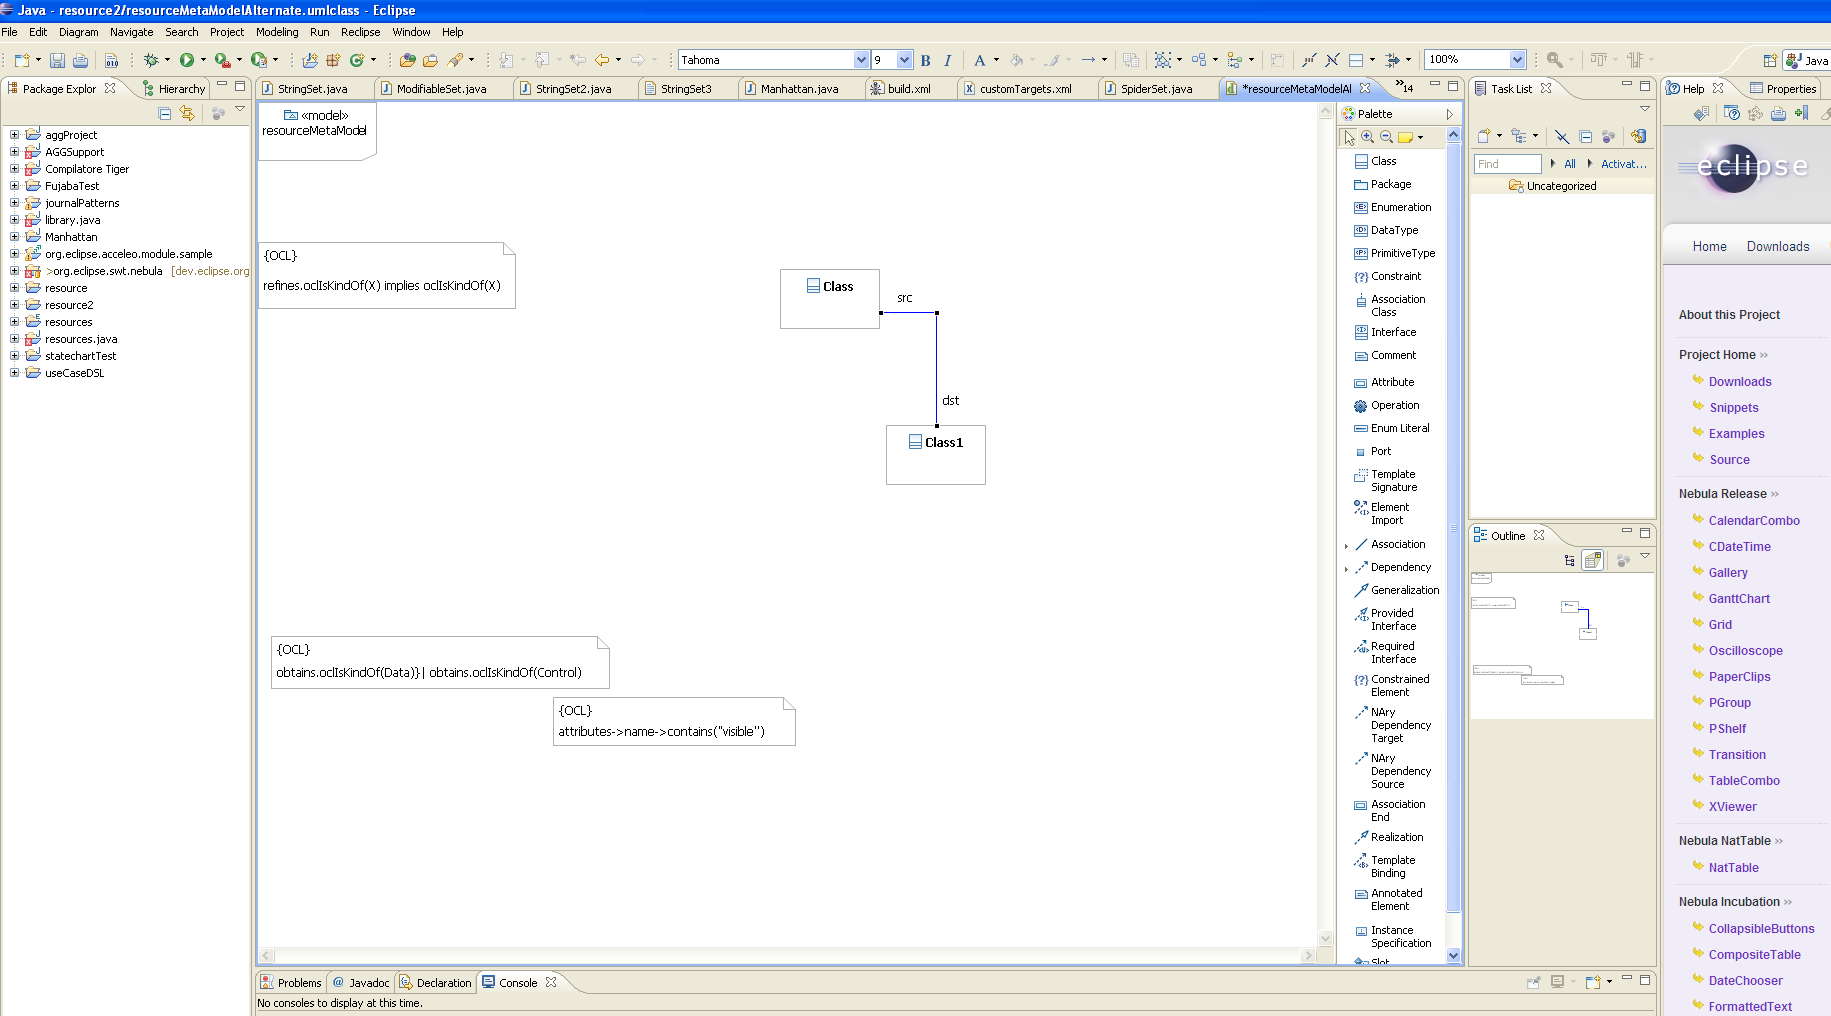Click the Class1 box in the diagram
1831x1016 pixels.
coord(936,455)
